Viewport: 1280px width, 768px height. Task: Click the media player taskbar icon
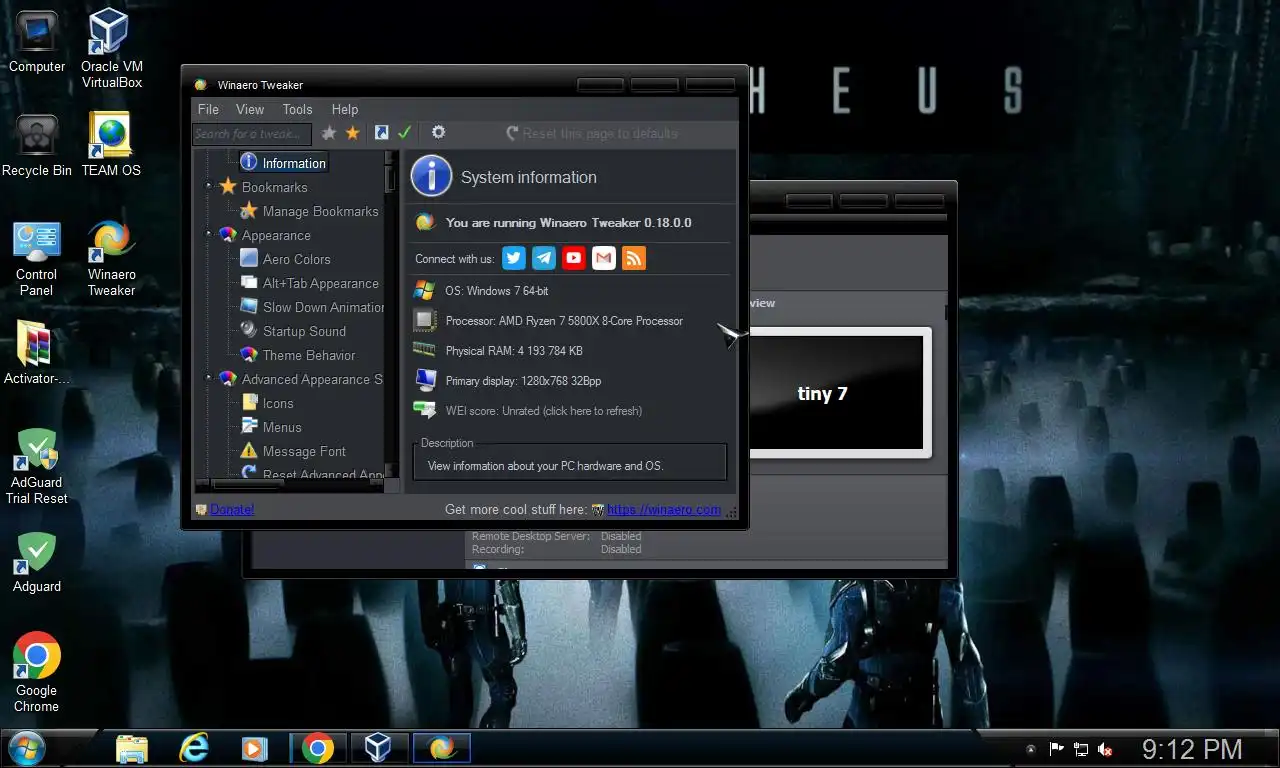coord(255,748)
